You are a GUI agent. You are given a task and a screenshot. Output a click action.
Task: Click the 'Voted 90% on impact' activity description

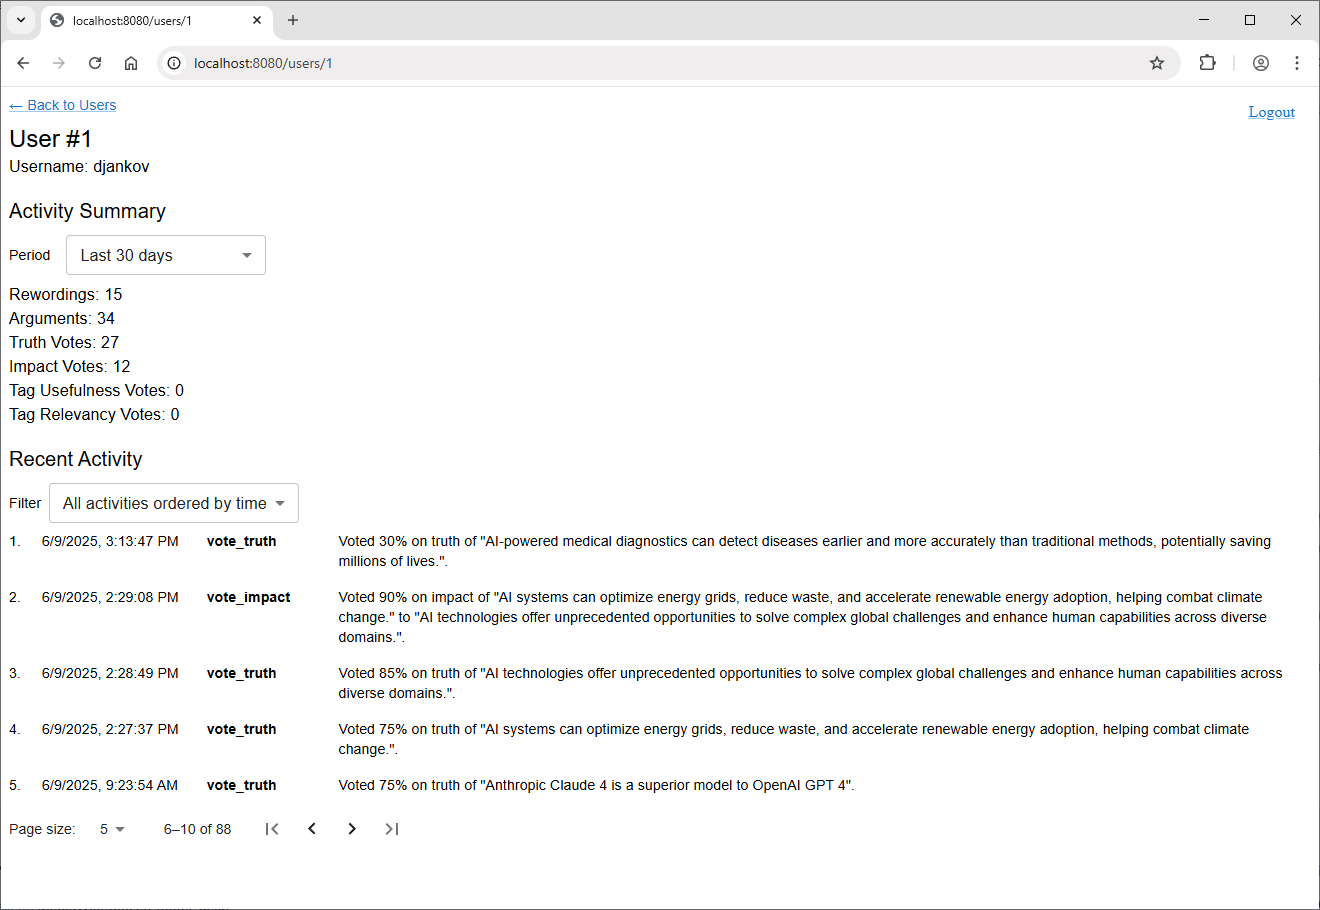pyautogui.click(x=803, y=617)
